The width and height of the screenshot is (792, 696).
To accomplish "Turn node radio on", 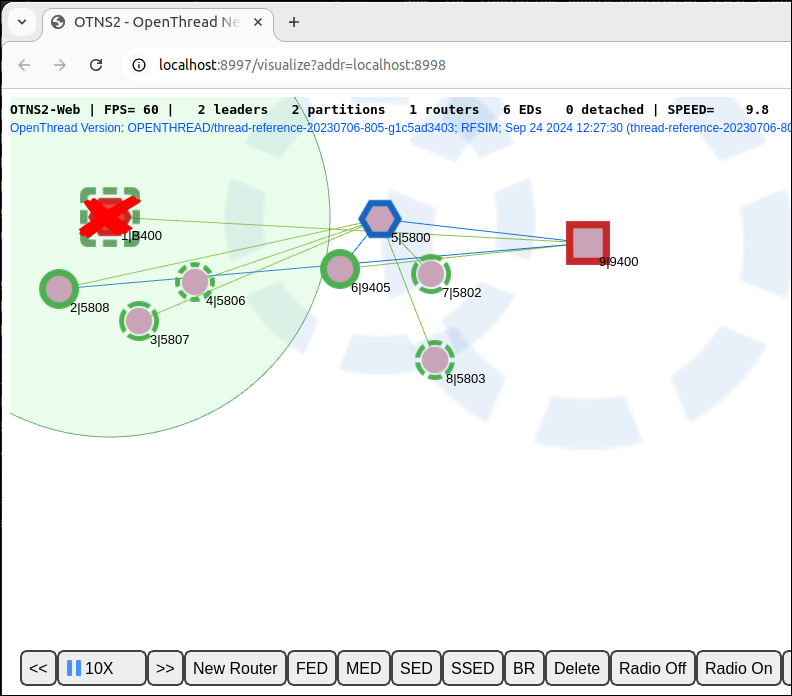I will 738,668.
